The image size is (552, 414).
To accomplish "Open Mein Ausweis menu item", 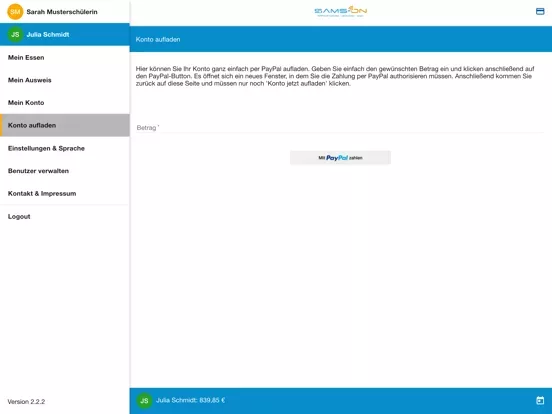I will click(65, 80).
